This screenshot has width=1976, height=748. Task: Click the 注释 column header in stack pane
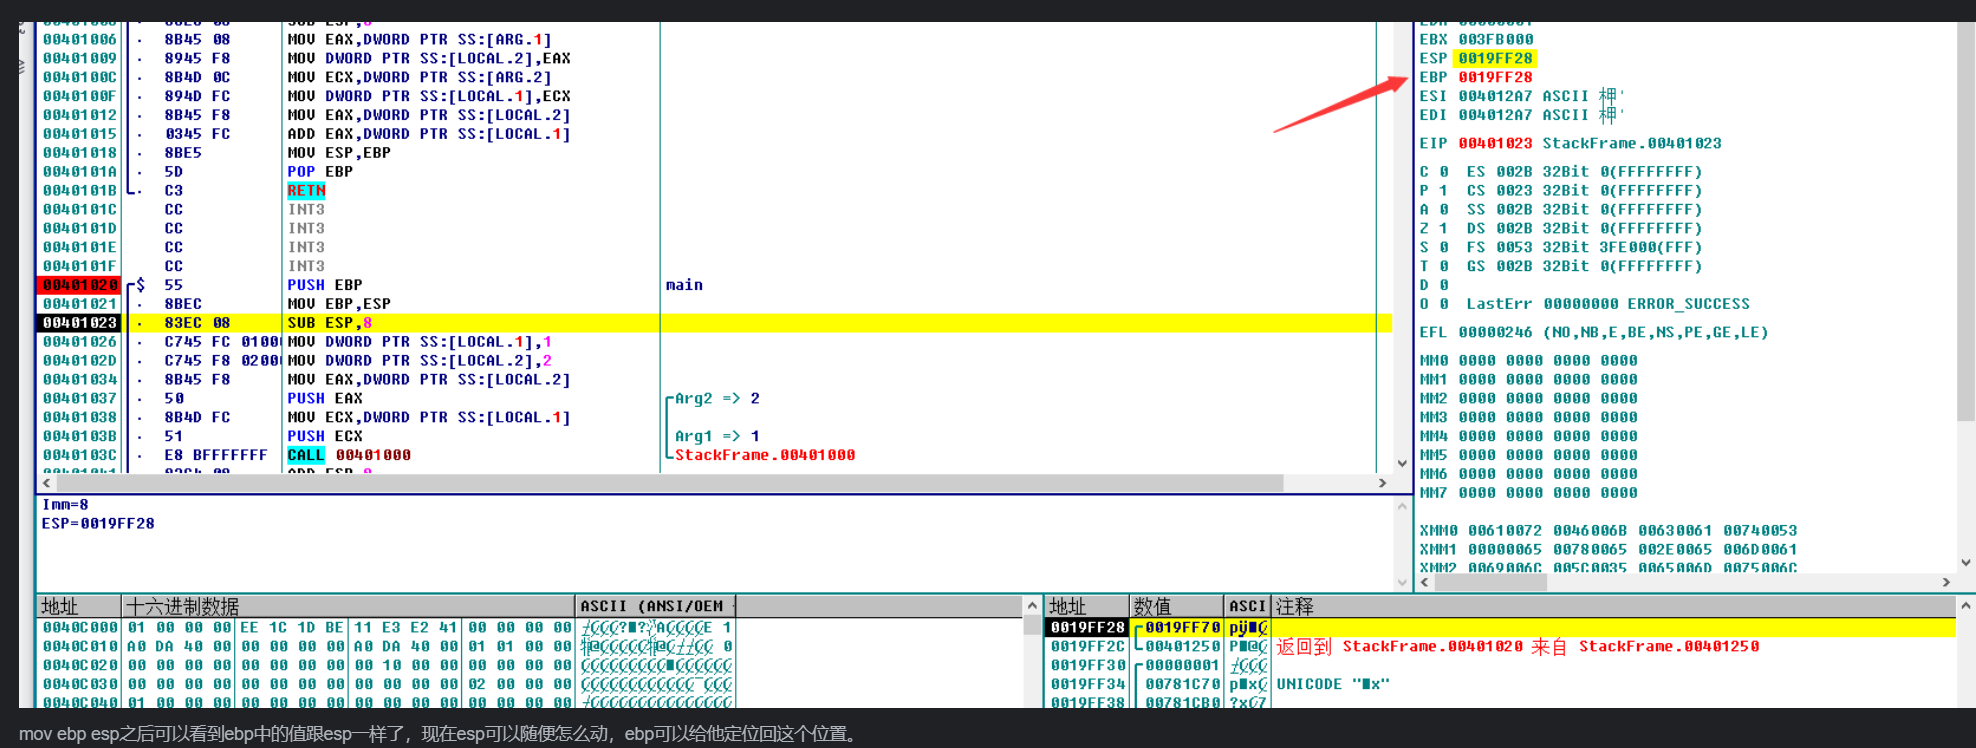tap(1295, 606)
